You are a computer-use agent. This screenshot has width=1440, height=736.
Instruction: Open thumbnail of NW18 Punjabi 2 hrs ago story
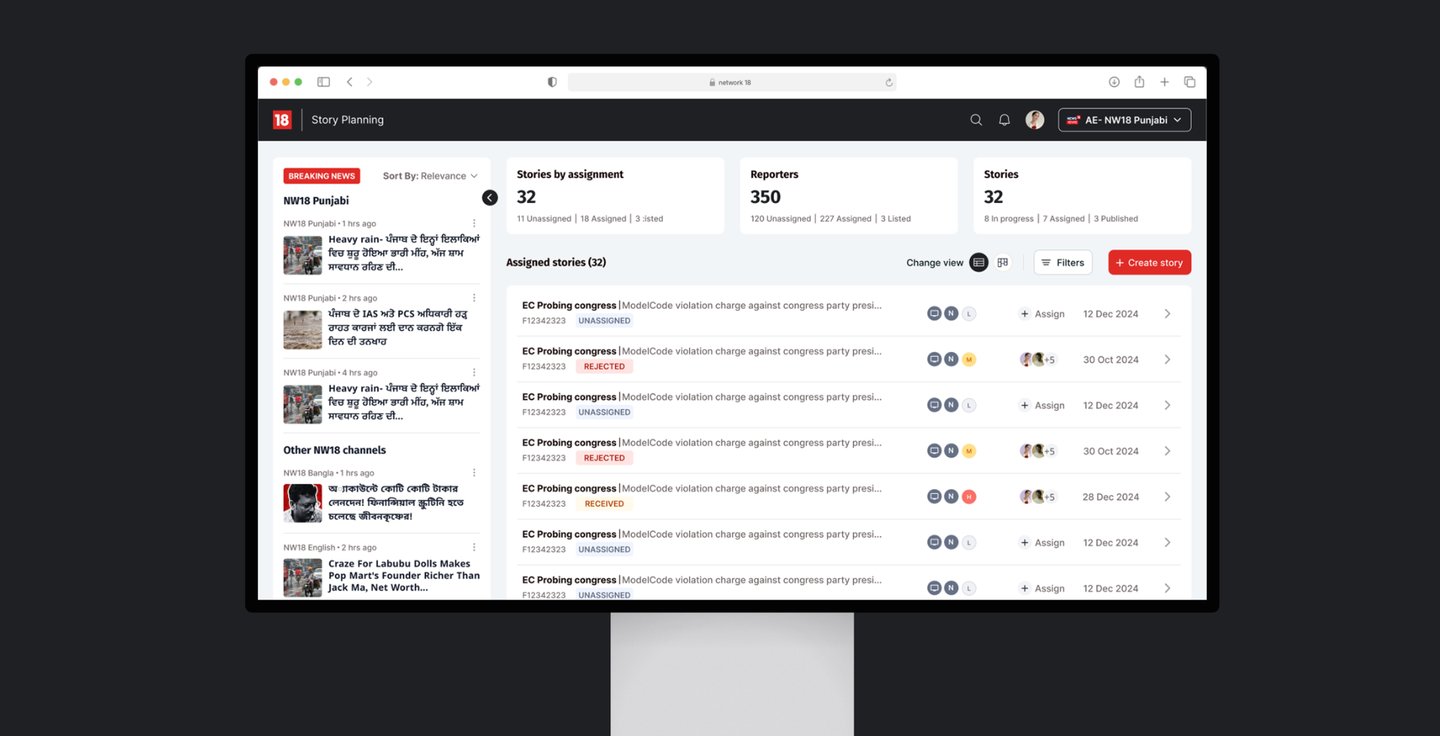click(x=302, y=329)
